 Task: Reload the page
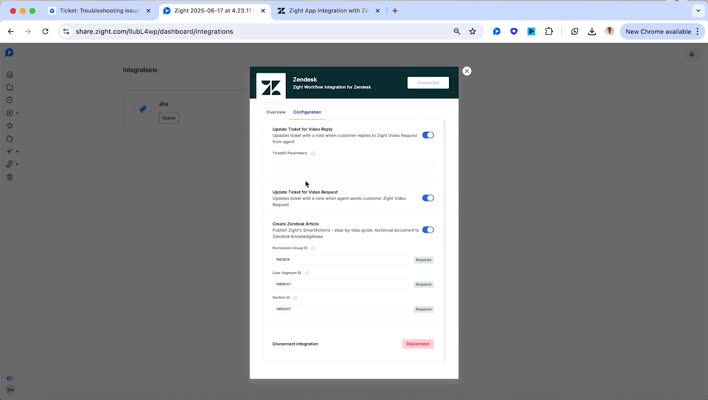point(45,32)
